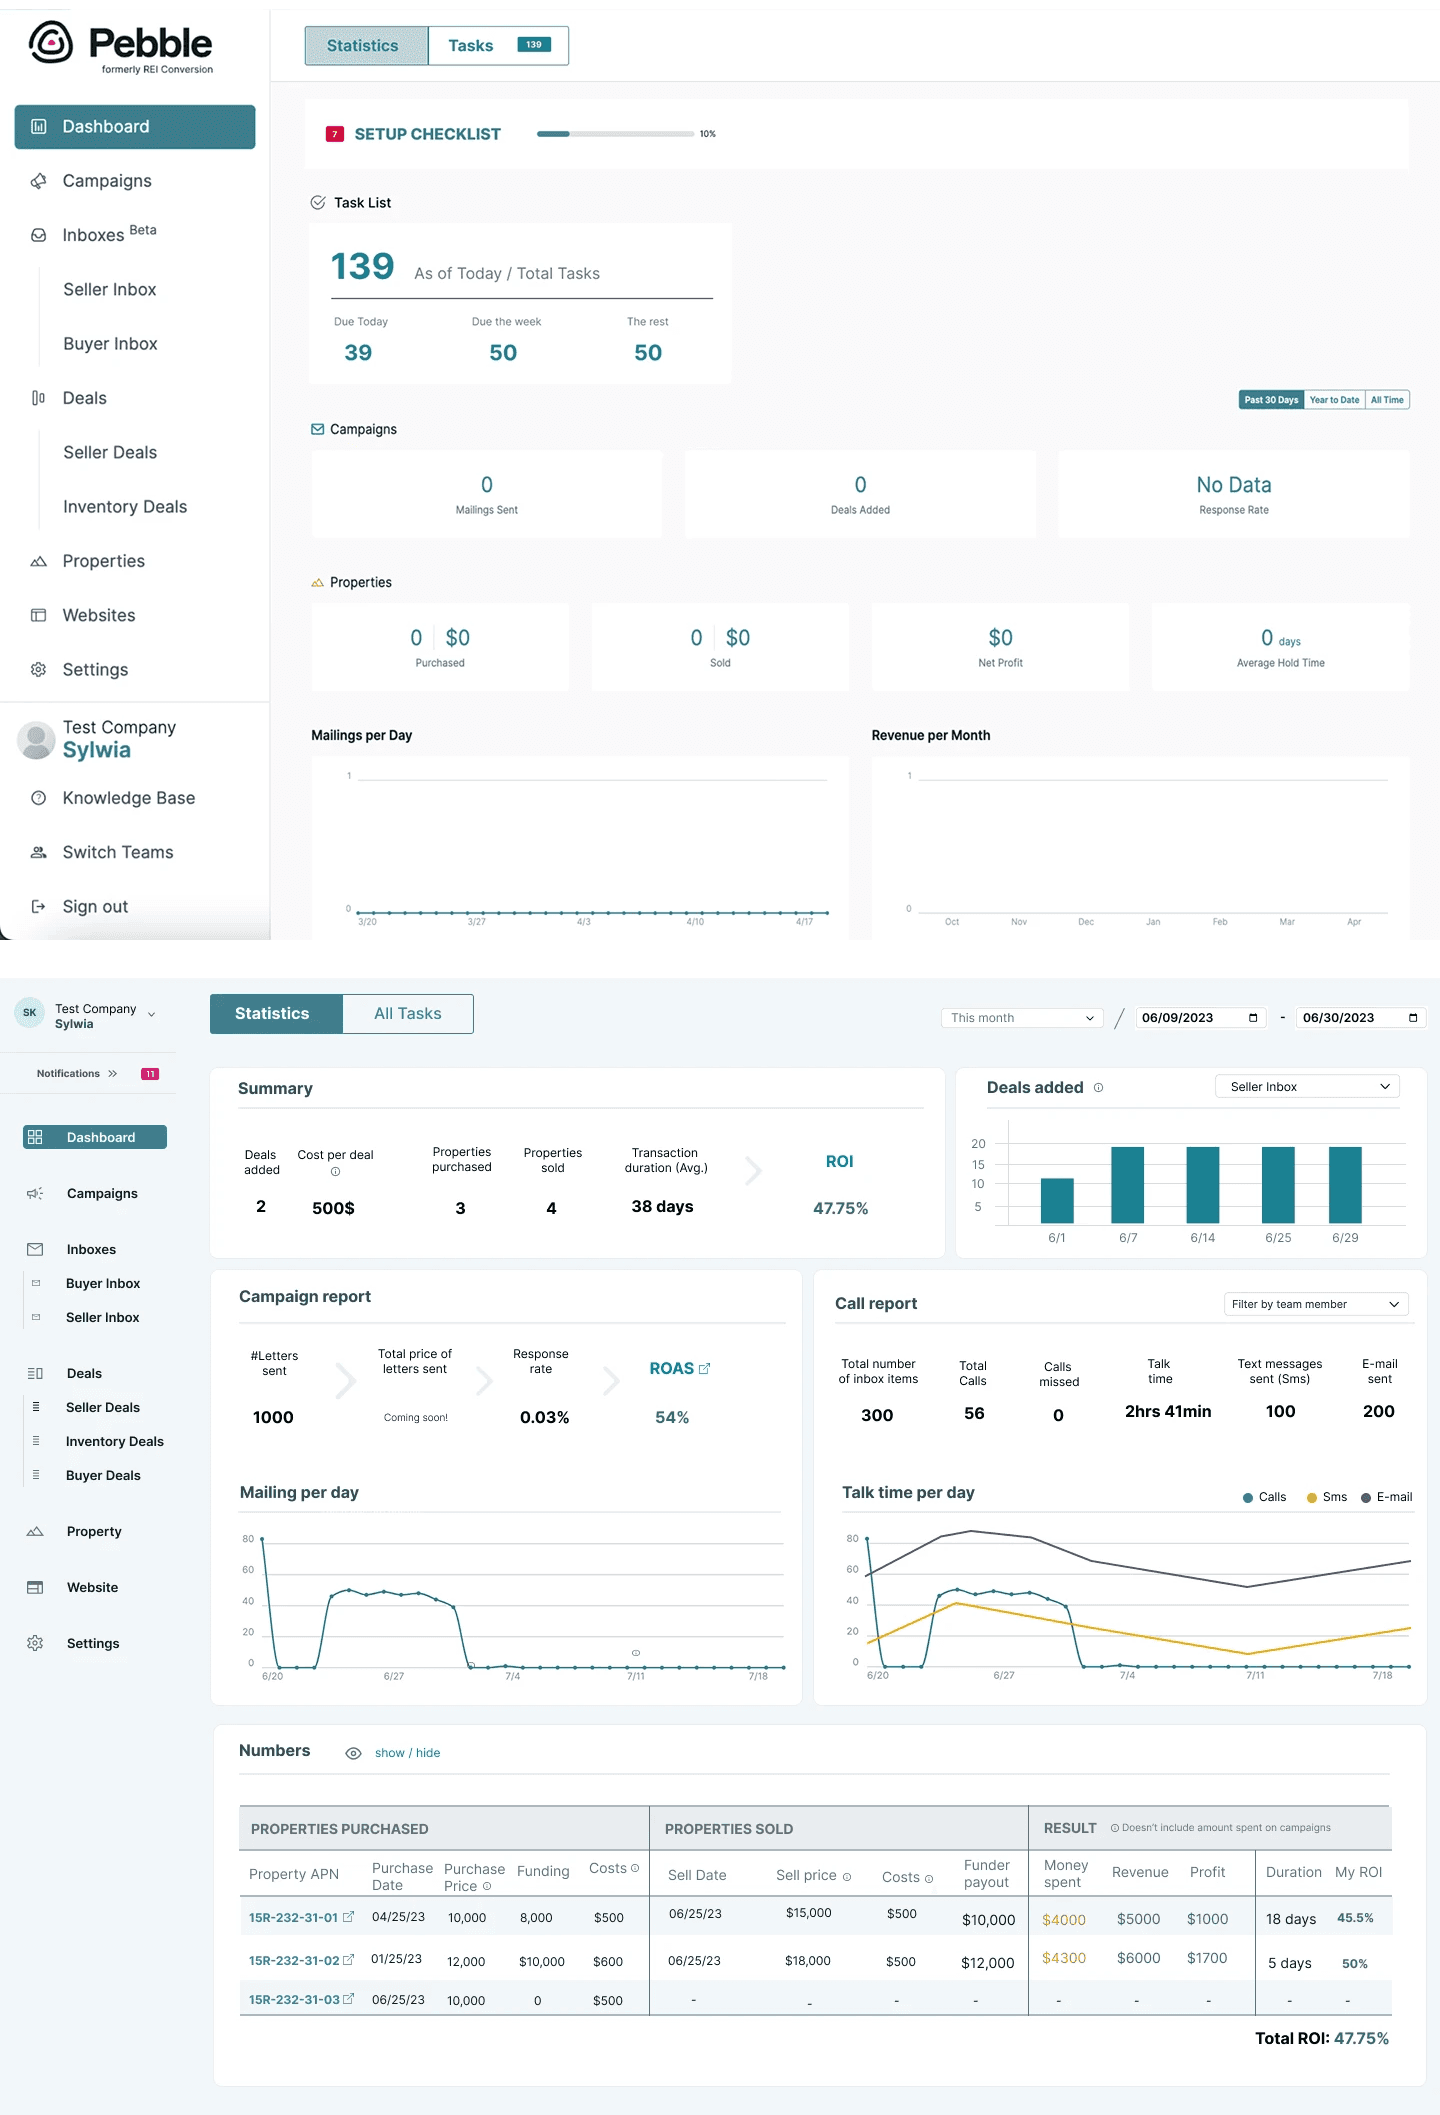Image resolution: width=1440 pixels, height=2115 pixels.
Task: Click the Knowledge Base help icon
Action: point(39,798)
